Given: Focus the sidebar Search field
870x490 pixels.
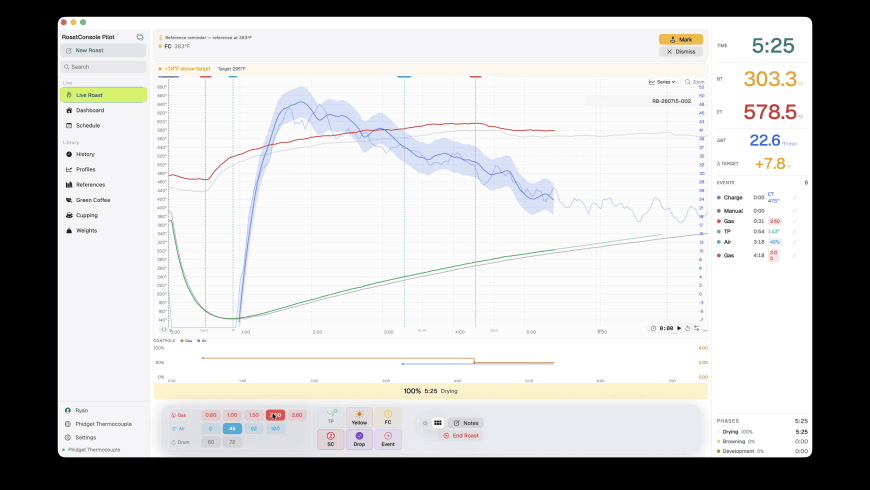Looking at the screenshot, I should 103,67.
